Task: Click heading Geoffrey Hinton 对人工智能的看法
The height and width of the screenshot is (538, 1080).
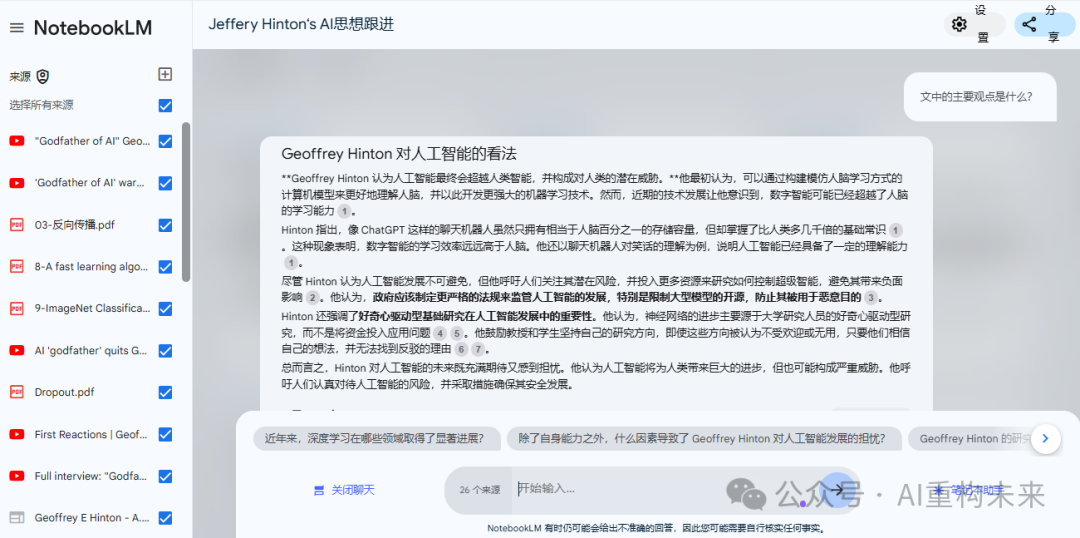Action: point(399,154)
